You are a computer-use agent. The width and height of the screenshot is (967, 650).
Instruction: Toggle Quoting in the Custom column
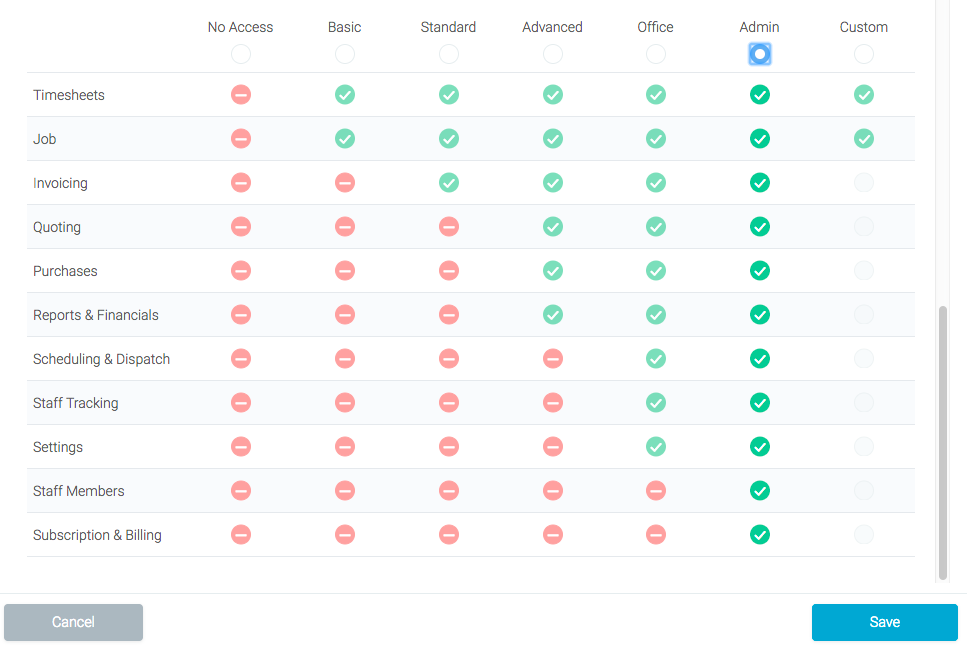(x=863, y=226)
